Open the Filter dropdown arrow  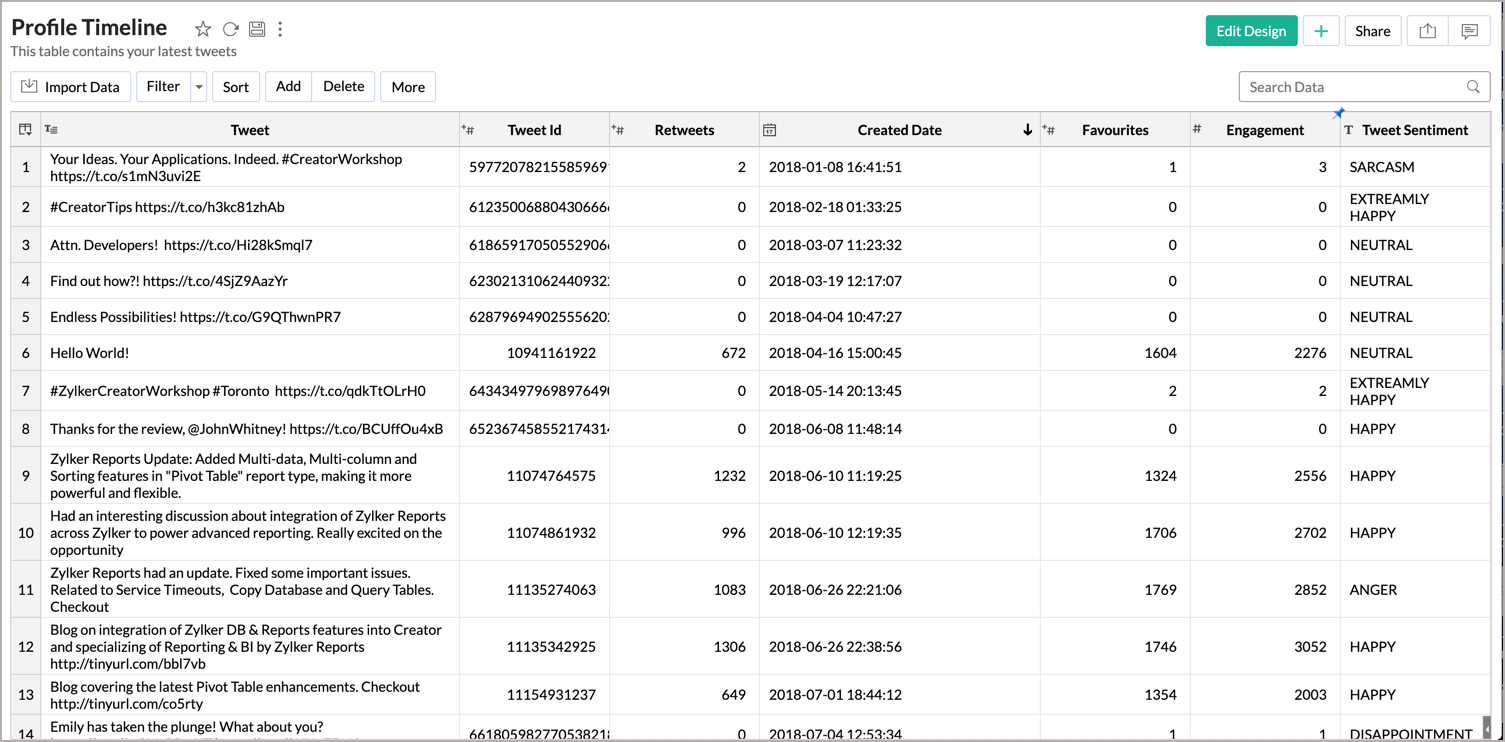pos(198,86)
